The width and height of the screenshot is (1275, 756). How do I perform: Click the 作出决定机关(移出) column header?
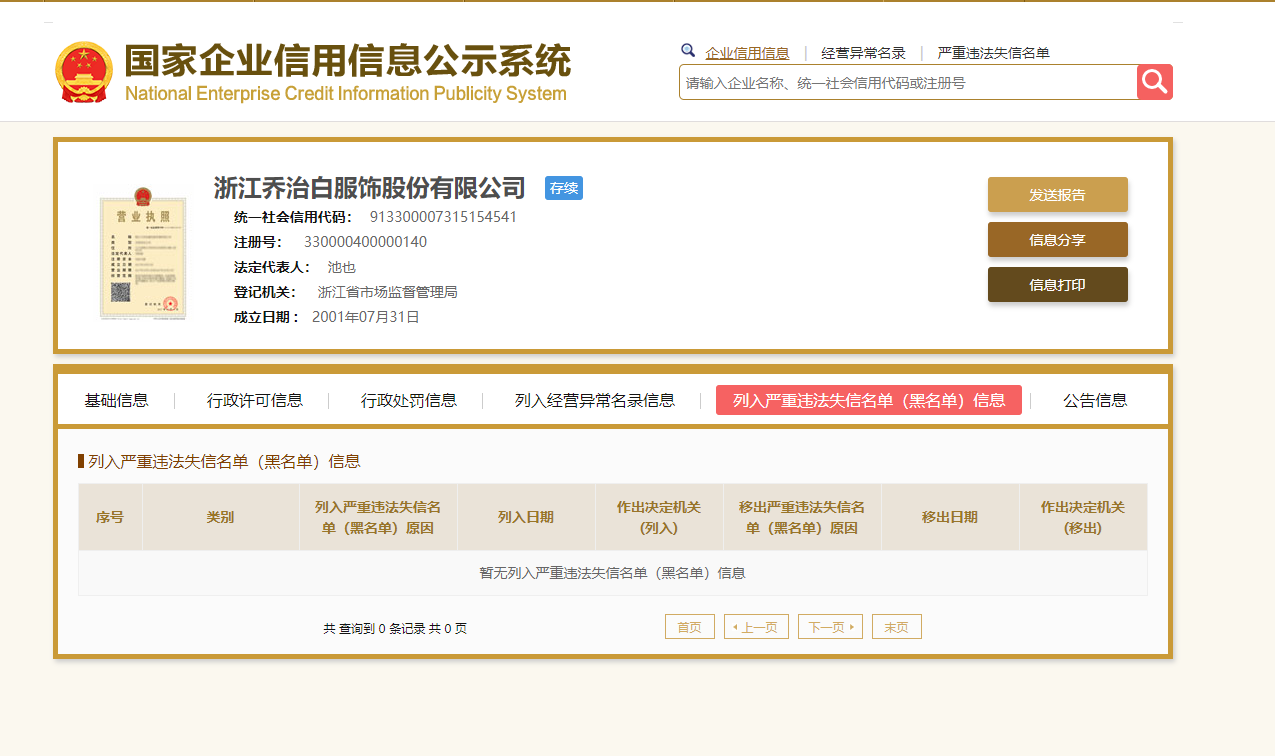(1083, 517)
